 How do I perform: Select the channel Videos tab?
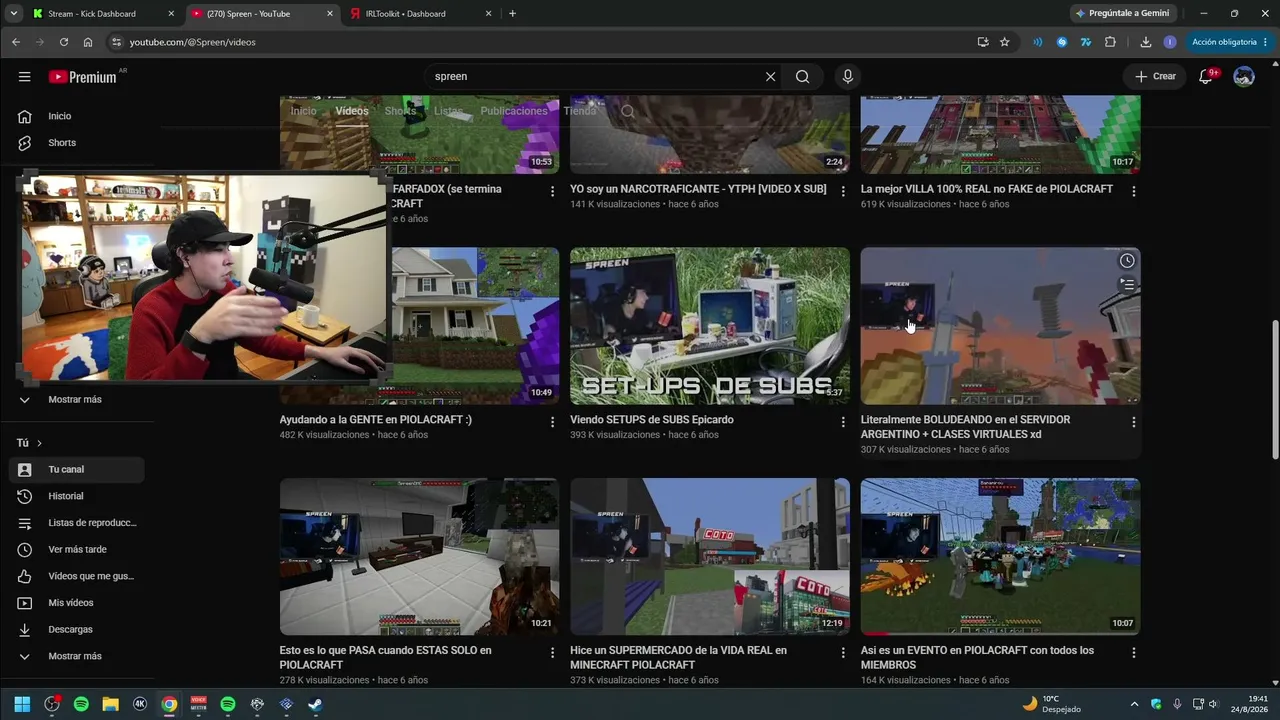(x=352, y=111)
